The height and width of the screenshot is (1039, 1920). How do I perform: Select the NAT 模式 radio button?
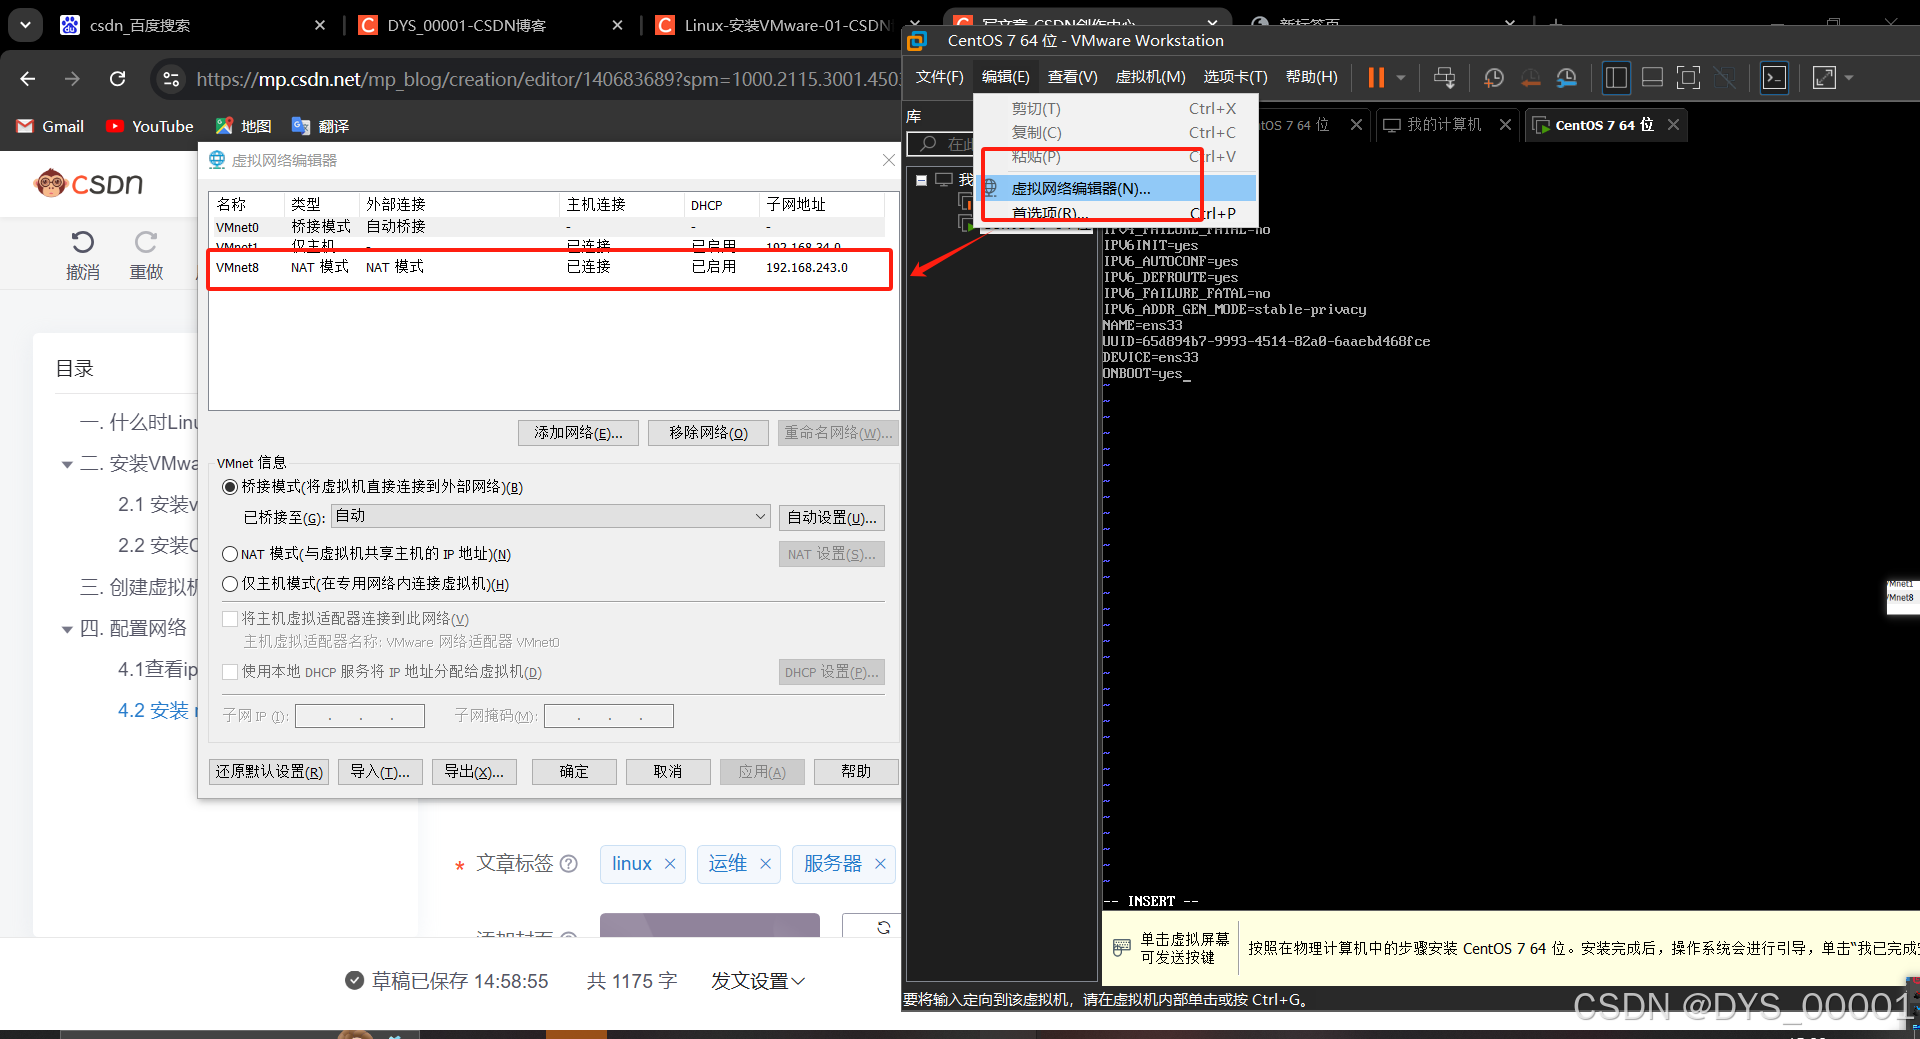[x=230, y=554]
